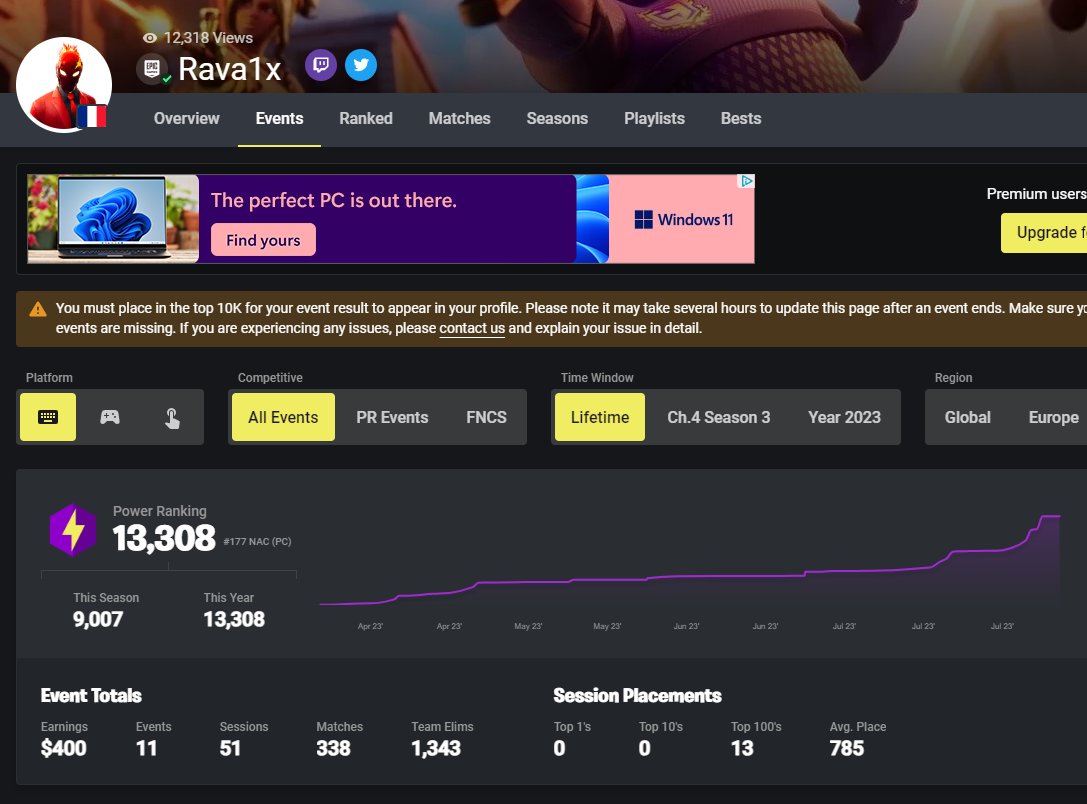Switch to the Events tab
Viewport: 1087px width, 804px height.
[x=279, y=119]
